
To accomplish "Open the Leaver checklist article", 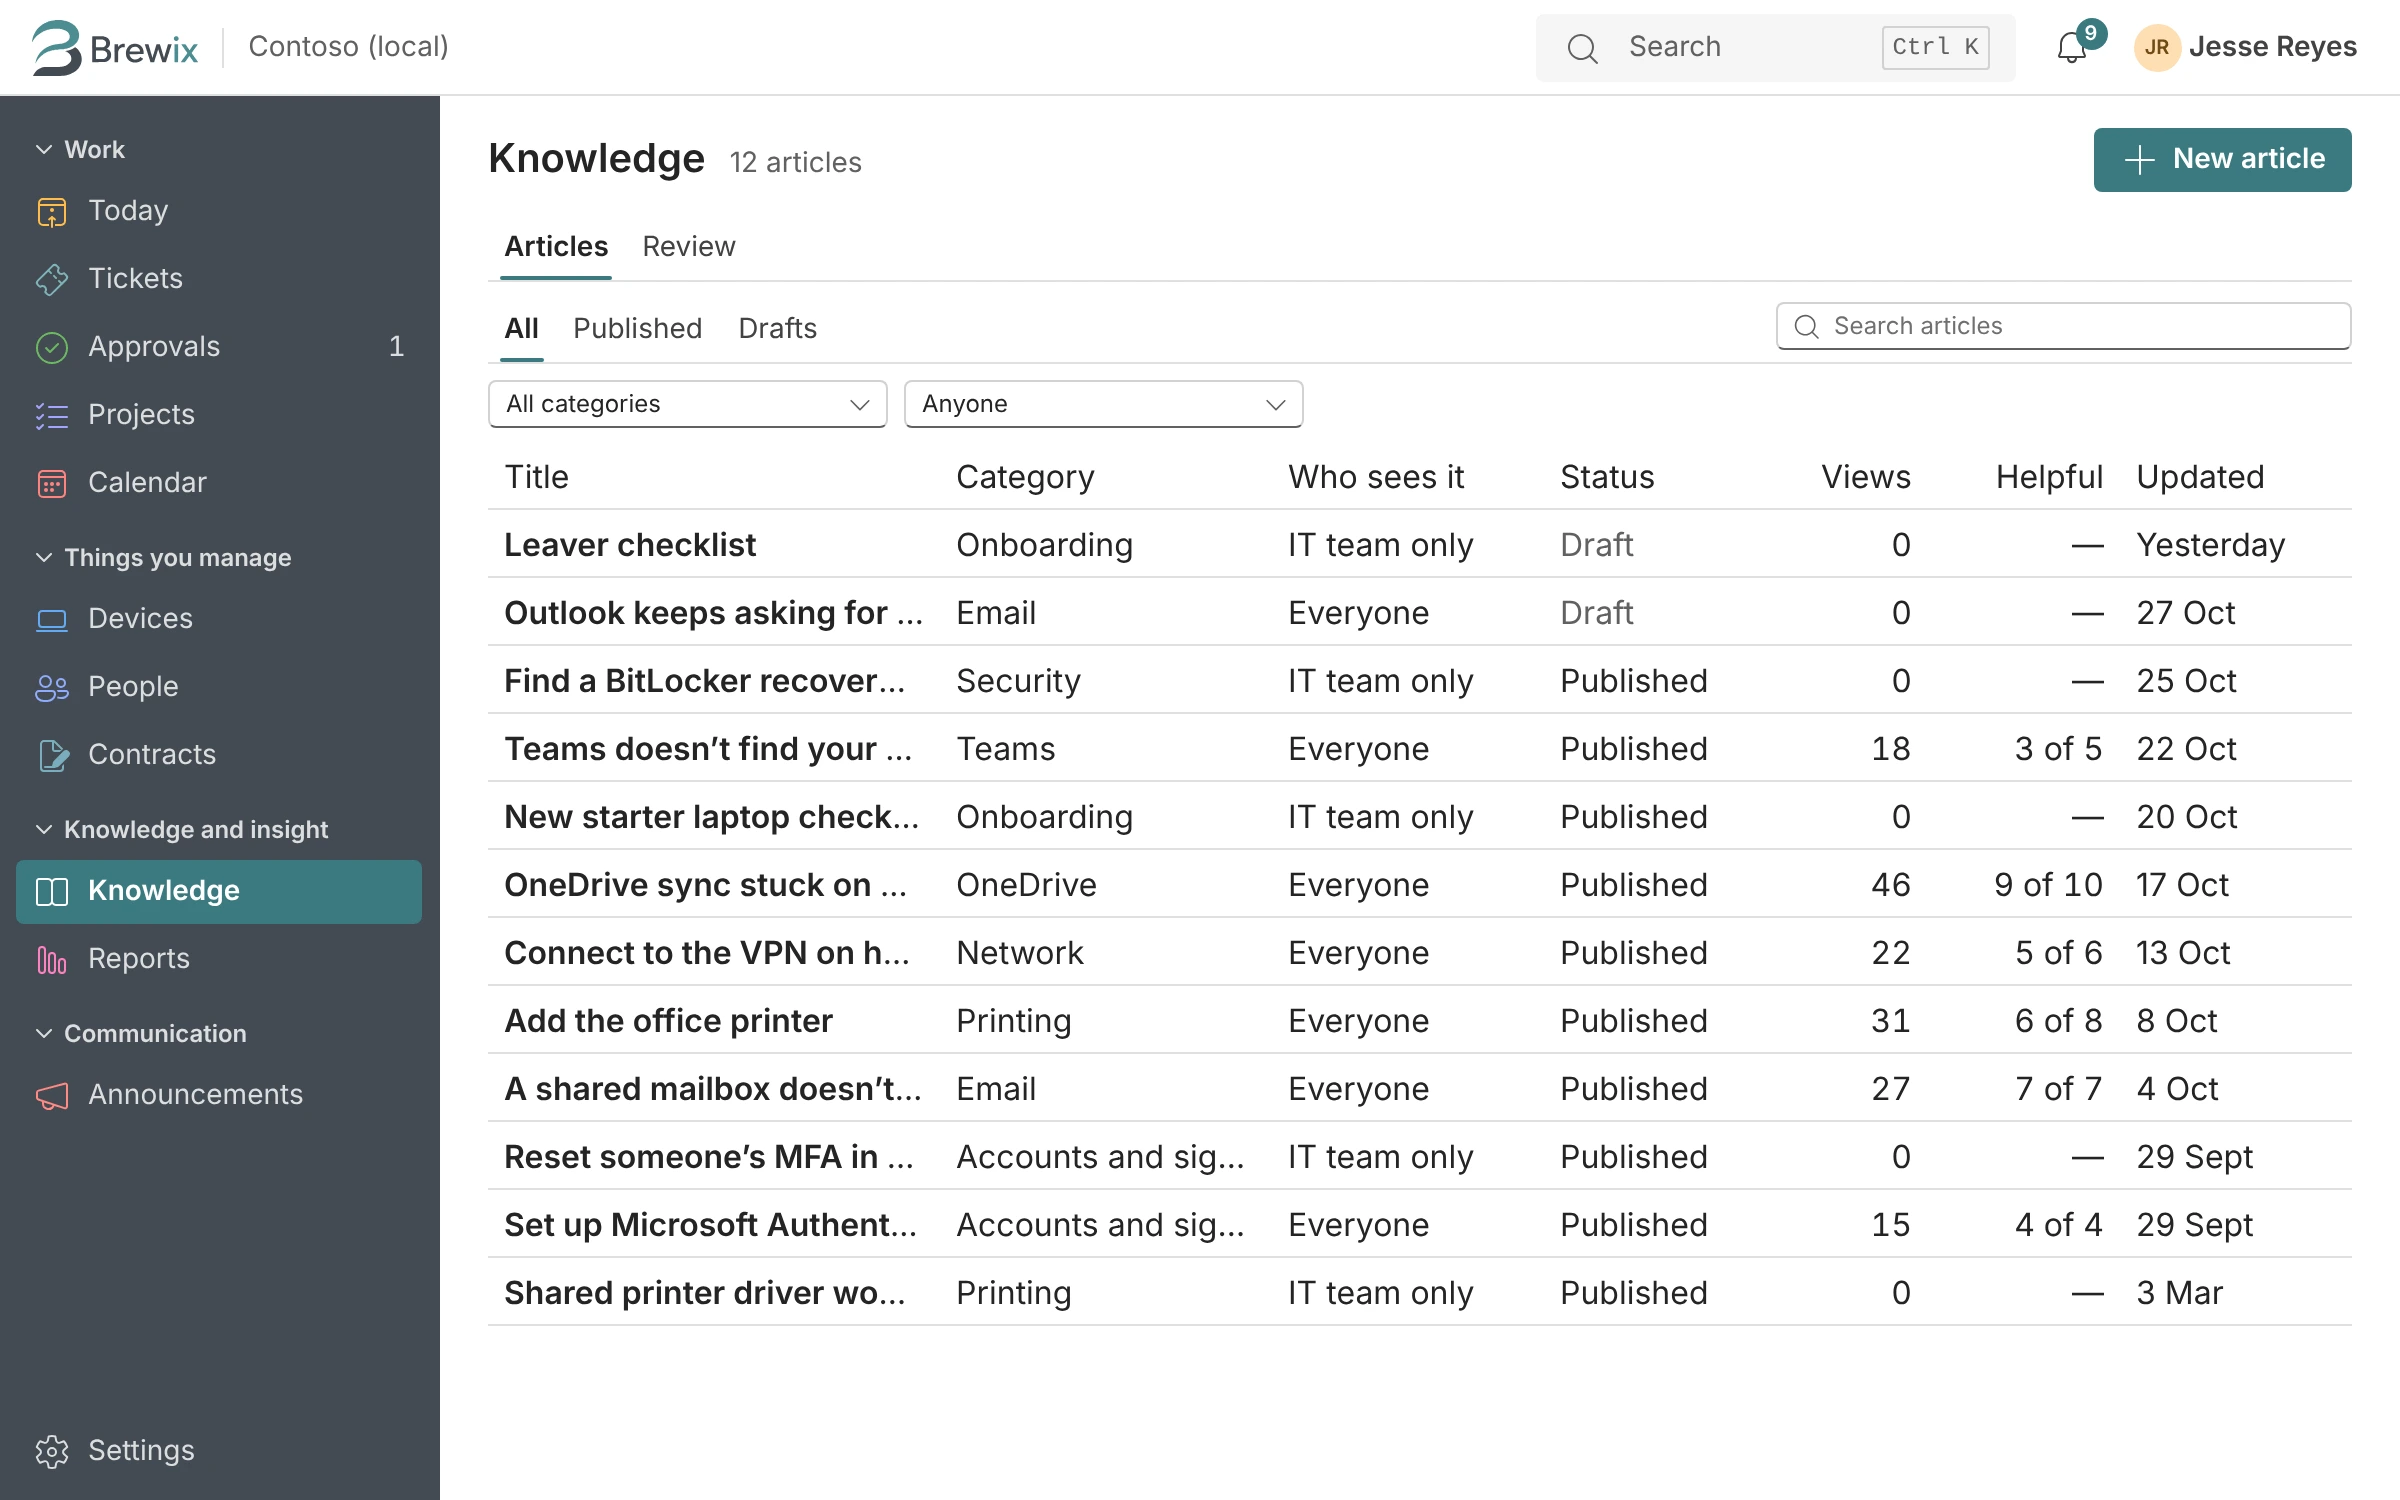I will (630, 544).
